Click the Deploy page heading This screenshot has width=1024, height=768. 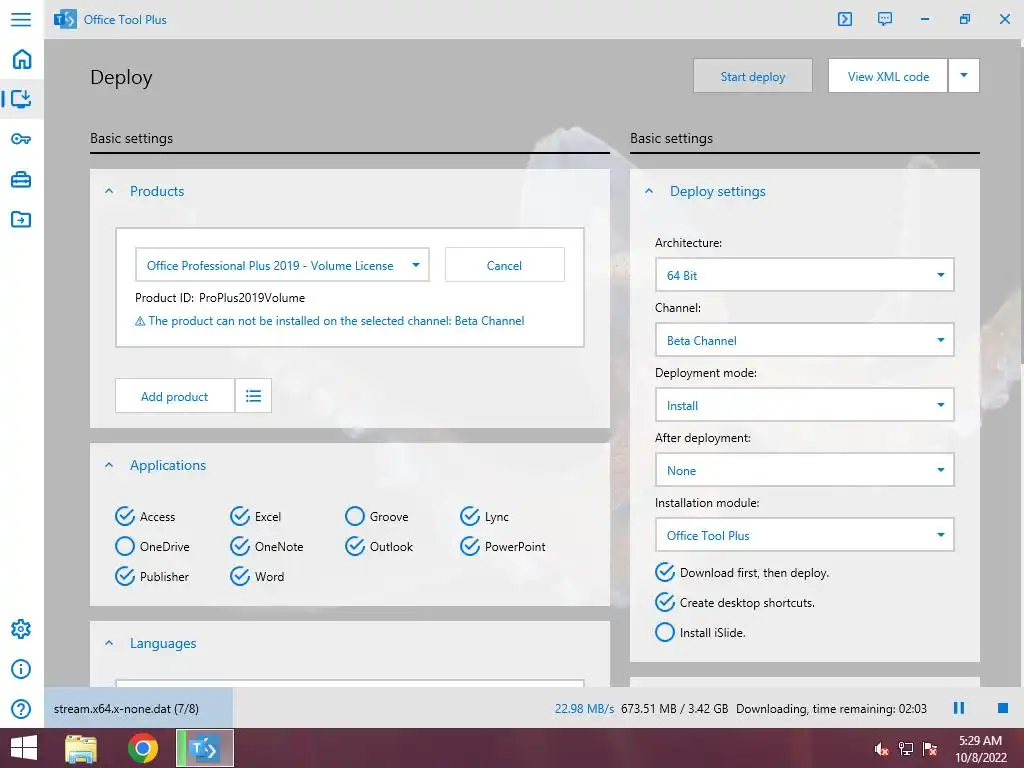point(121,77)
